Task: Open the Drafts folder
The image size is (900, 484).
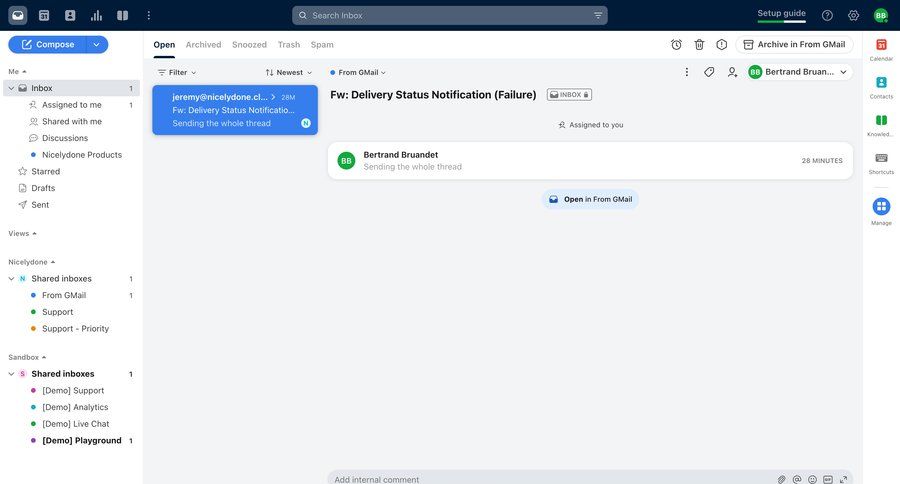Action: 43,188
